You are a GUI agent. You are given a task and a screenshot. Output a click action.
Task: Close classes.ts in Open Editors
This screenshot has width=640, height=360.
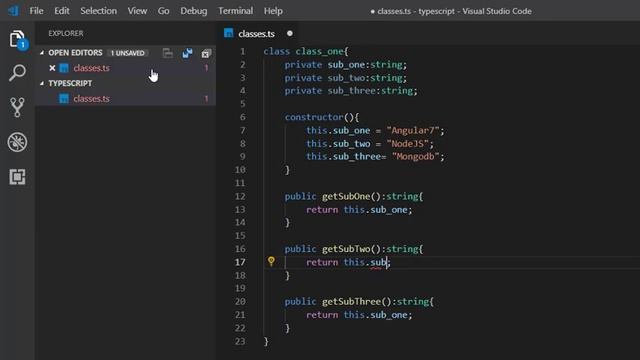(52, 68)
